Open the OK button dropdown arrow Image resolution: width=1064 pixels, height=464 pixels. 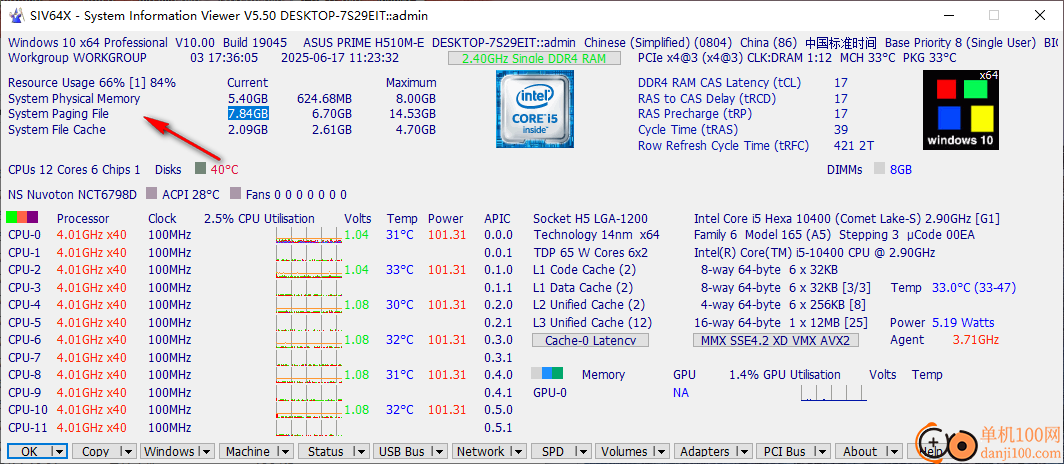coord(59,451)
